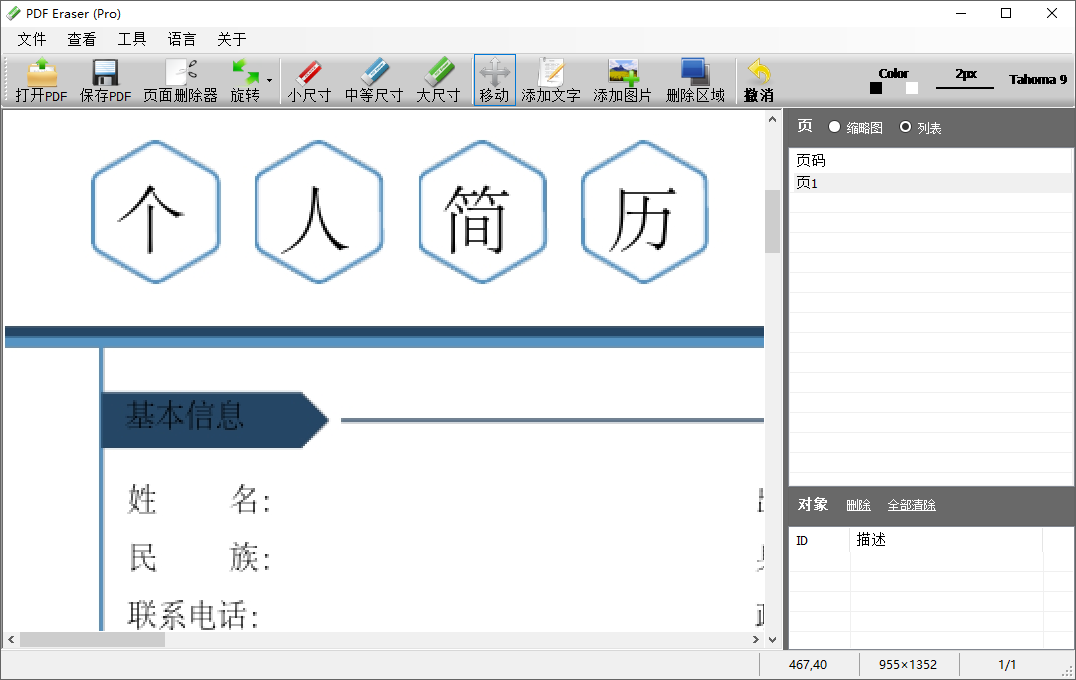Select the 中等尺寸 eraser
The height and width of the screenshot is (680, 1076).
[x=374, y=80]
